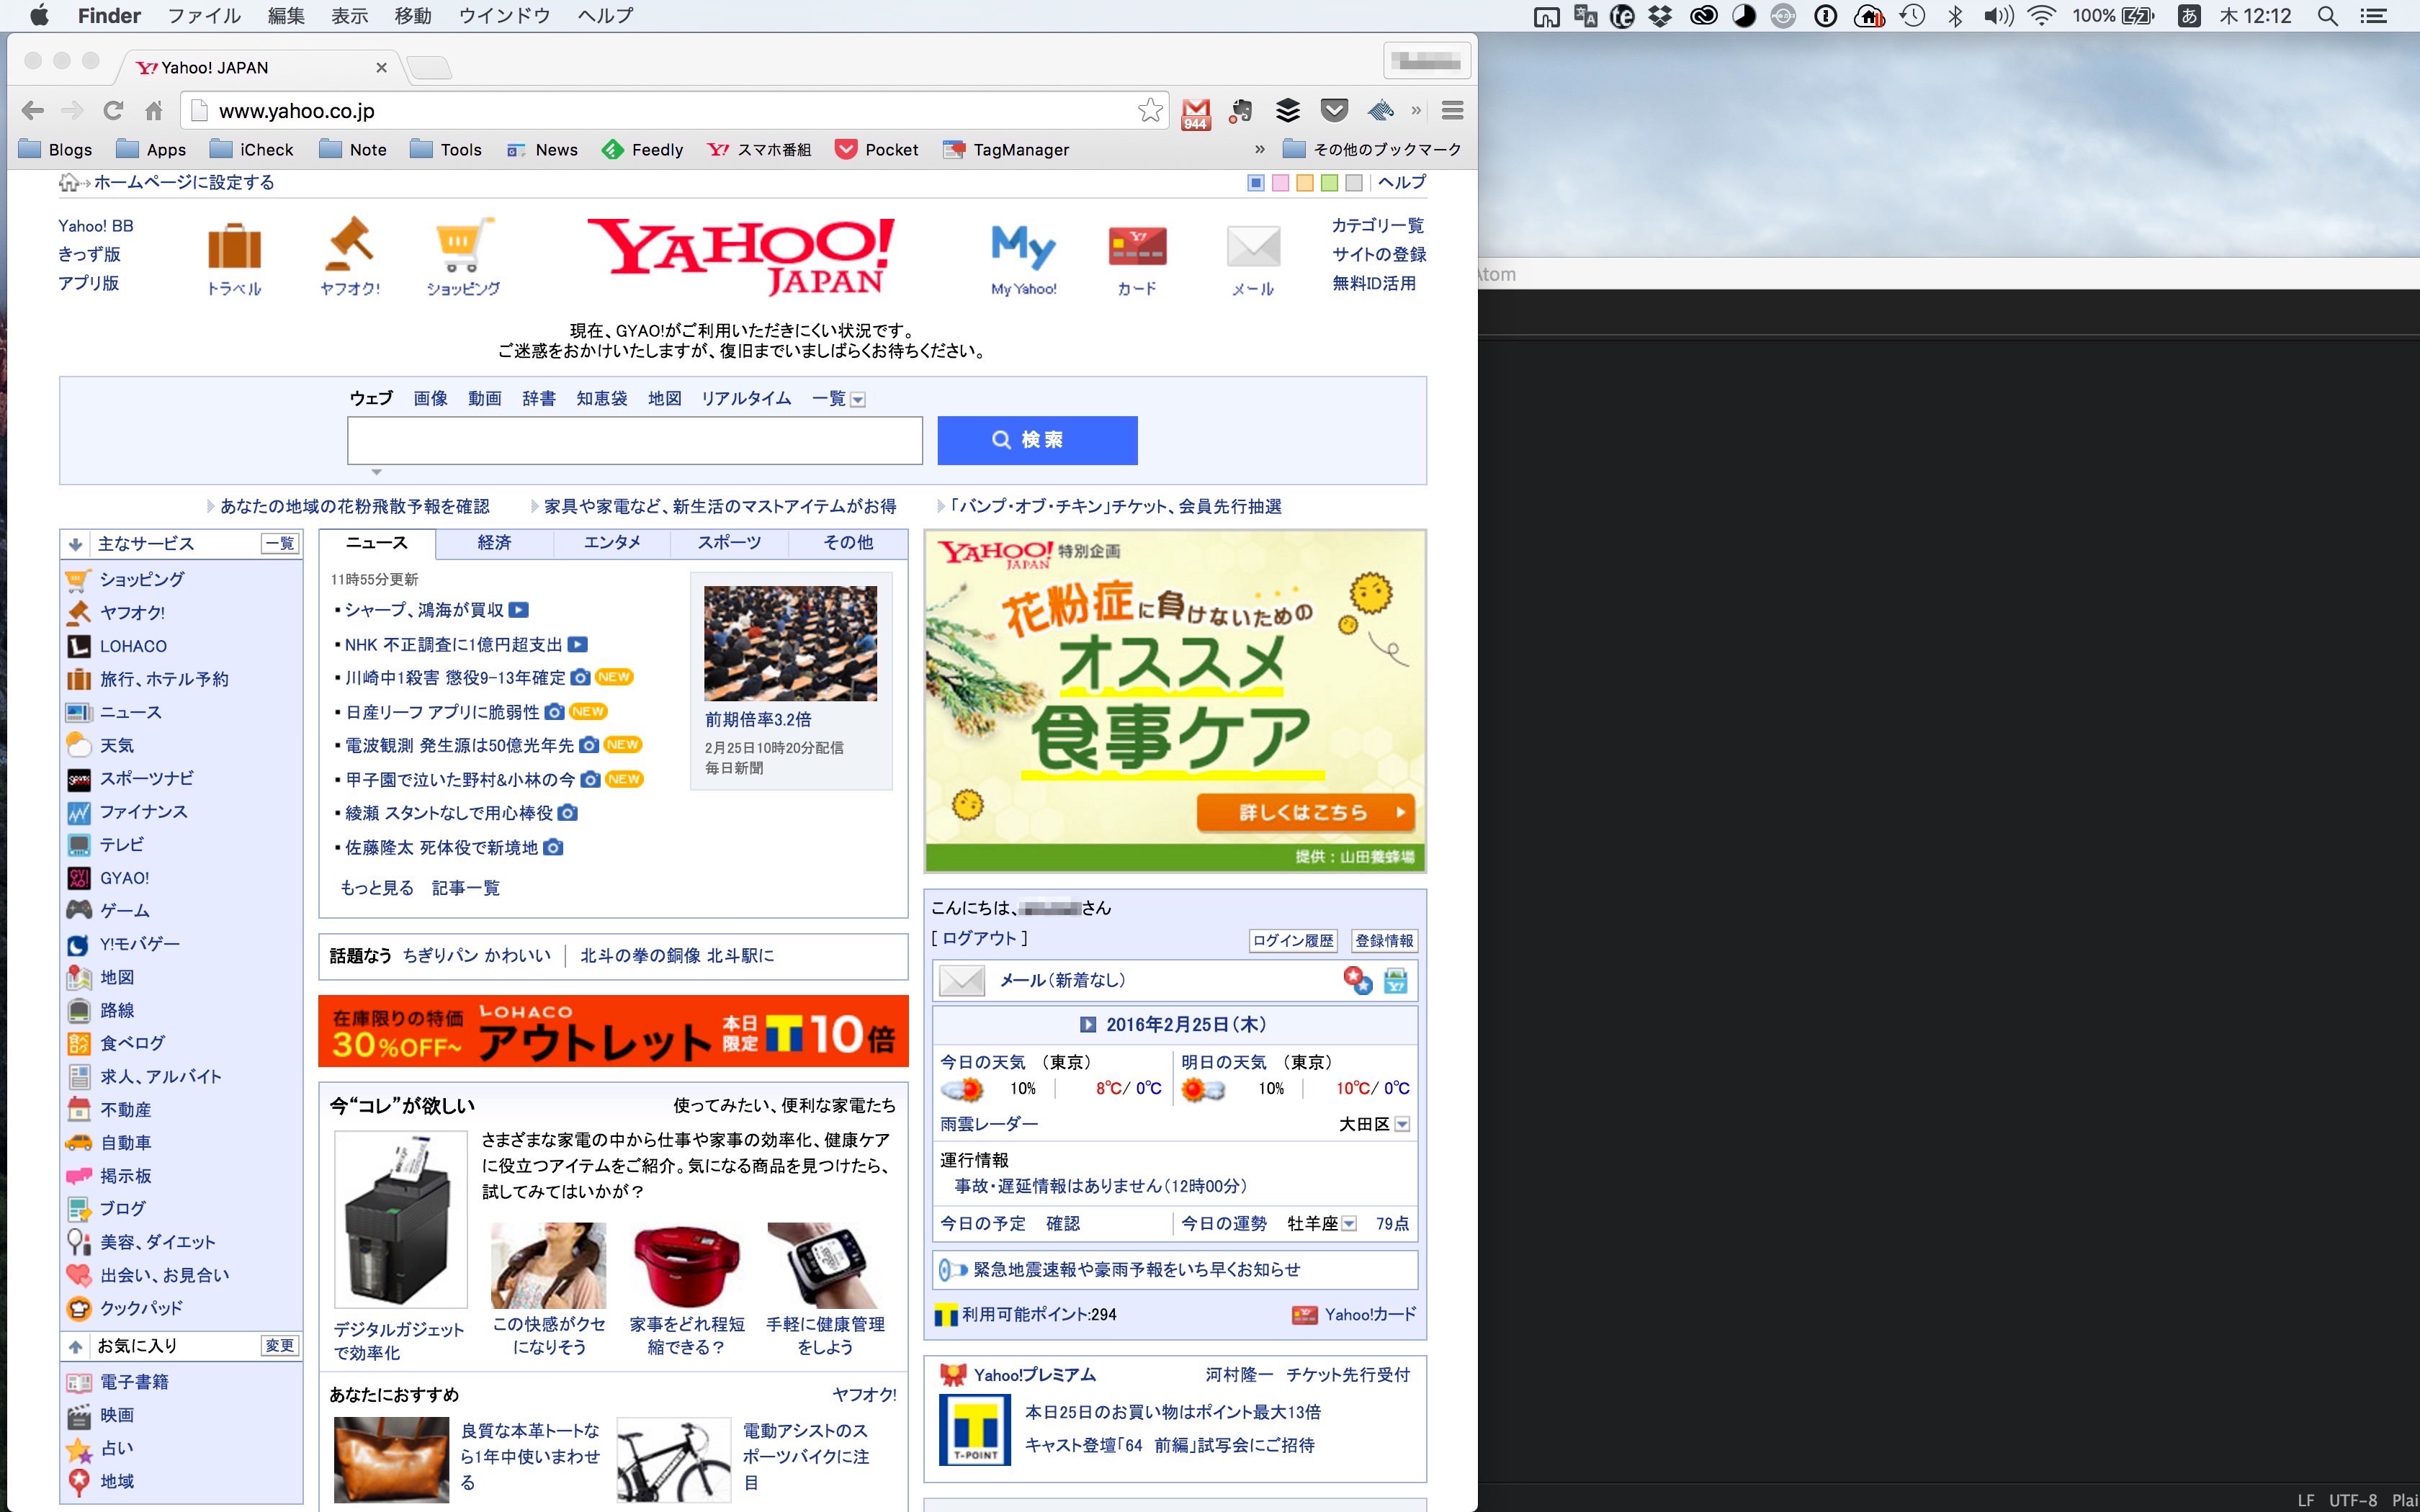The width and height of the screenshot is (2420, 1512).
Task: Expand the search box suggestion arrow
Action: (377, 472)
